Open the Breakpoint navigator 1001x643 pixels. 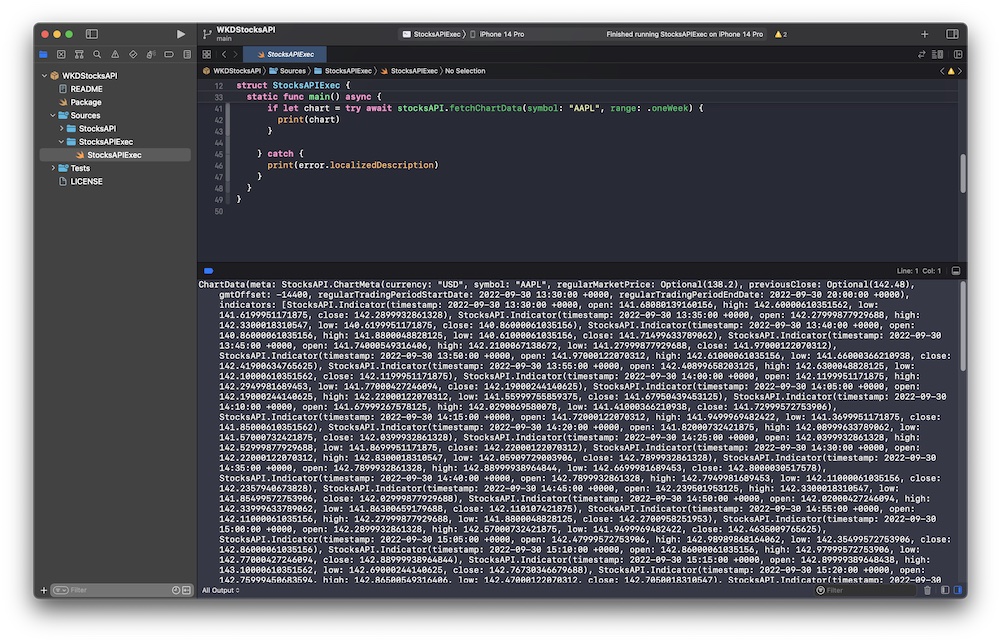click(x=169, y=55)
